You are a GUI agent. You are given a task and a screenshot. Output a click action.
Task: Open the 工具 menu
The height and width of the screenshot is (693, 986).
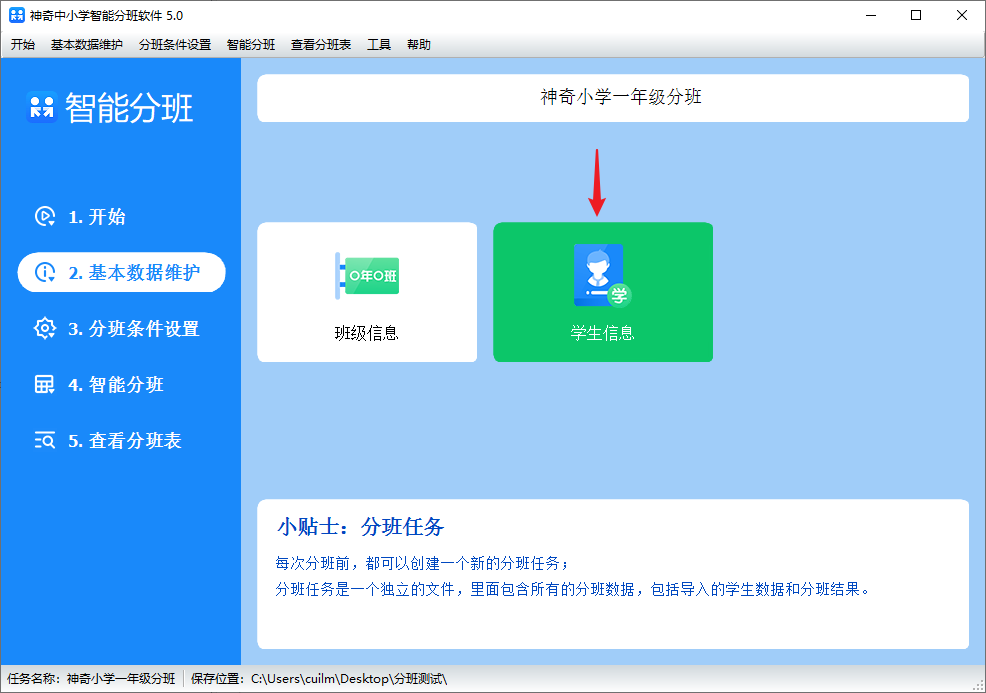point(379,45)
